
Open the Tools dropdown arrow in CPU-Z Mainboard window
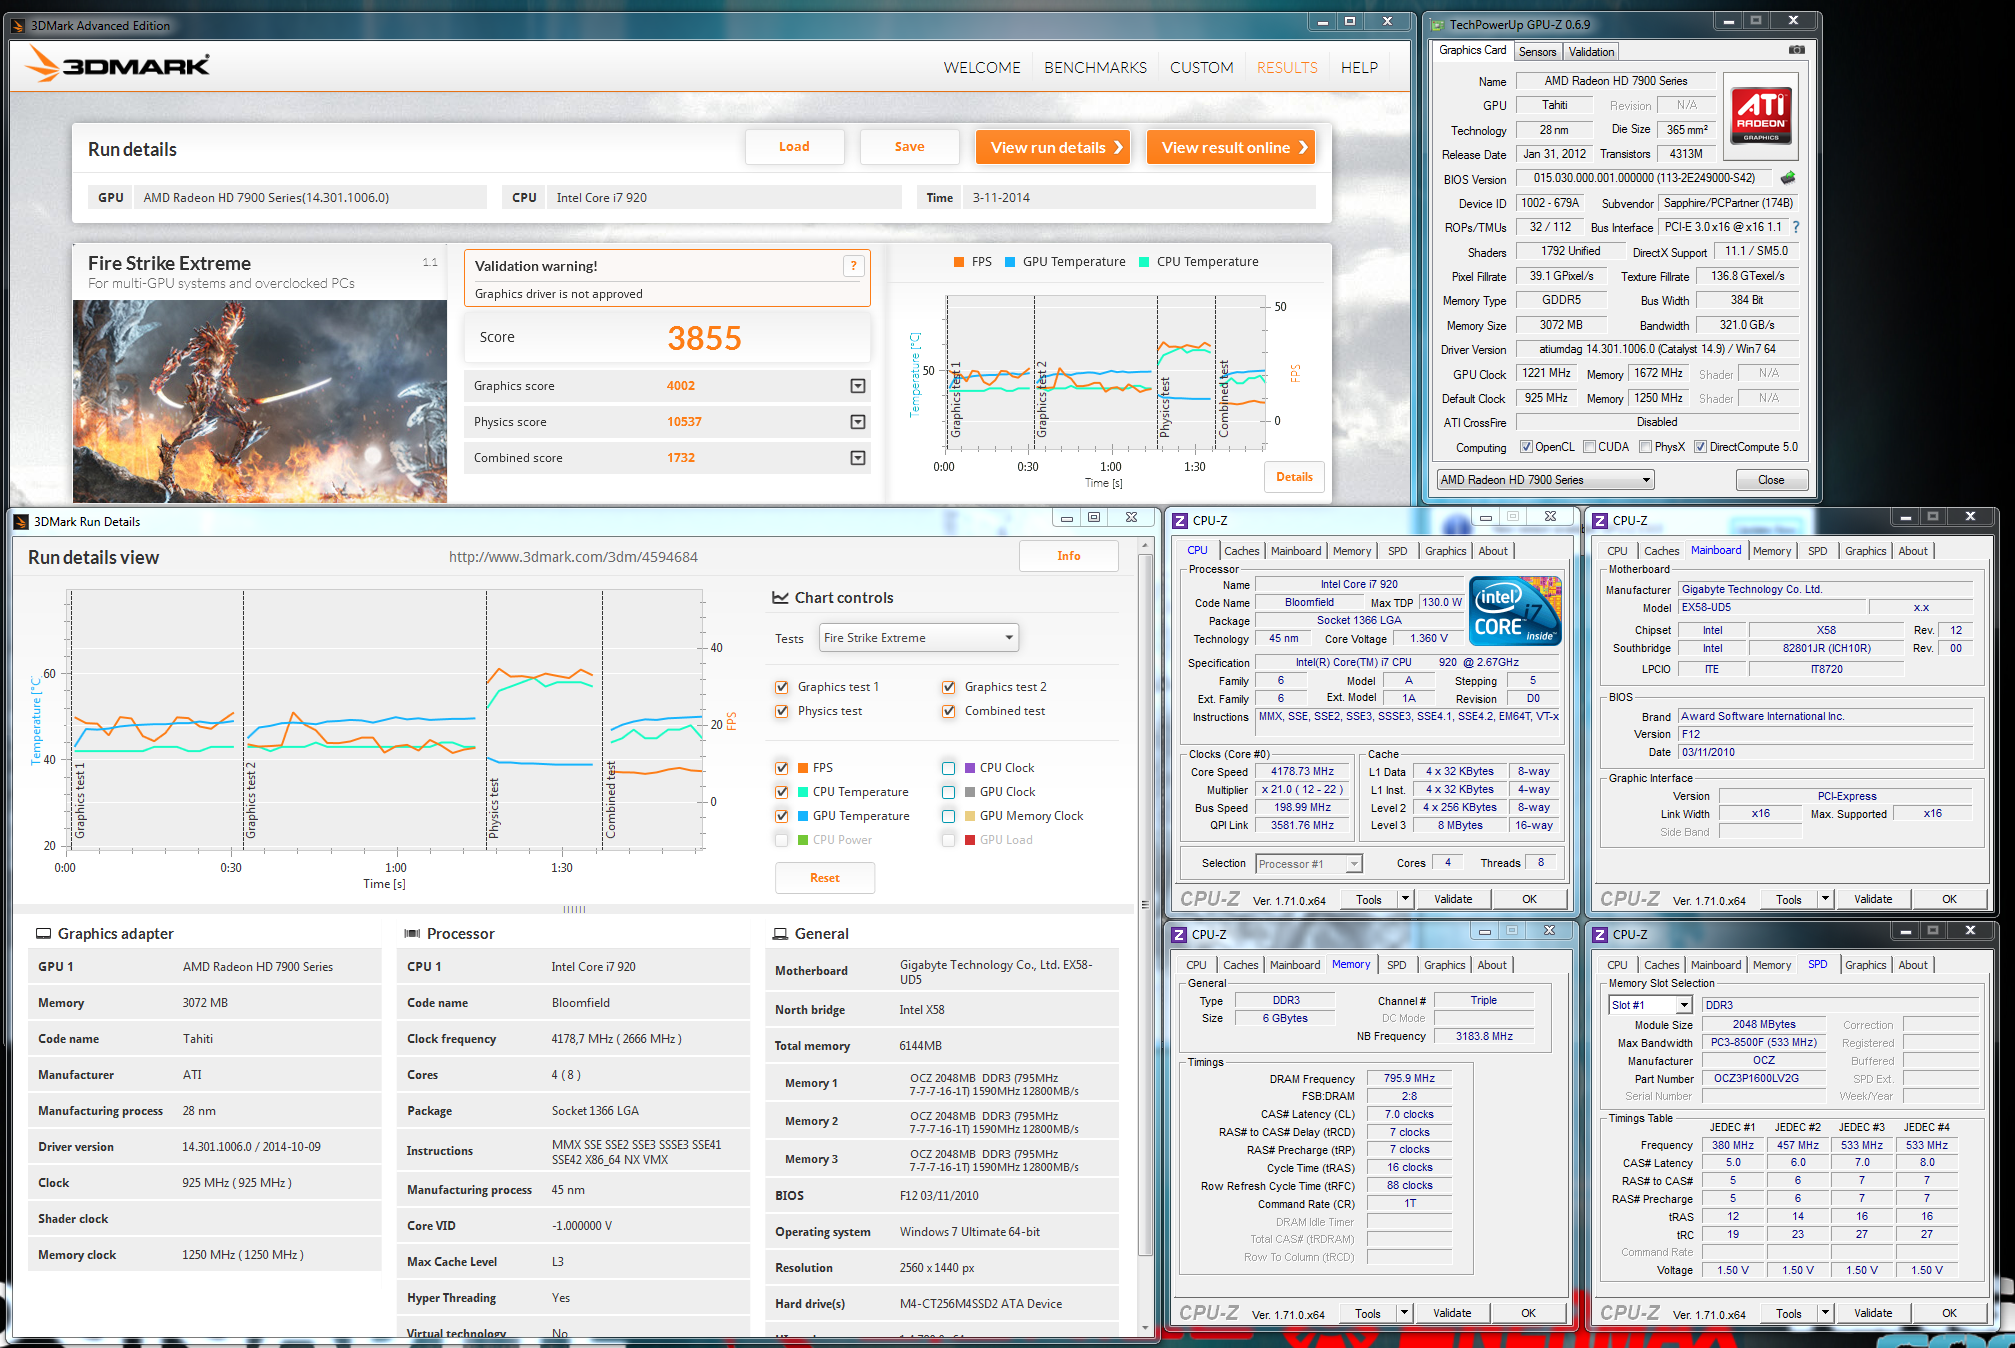click(1825, 899)
